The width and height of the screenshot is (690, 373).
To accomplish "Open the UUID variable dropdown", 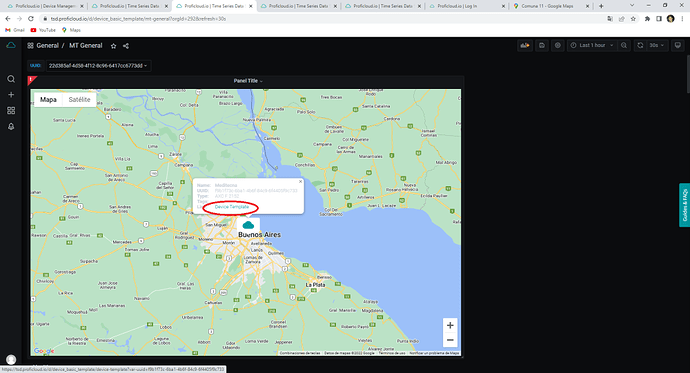I will point(98,66).
